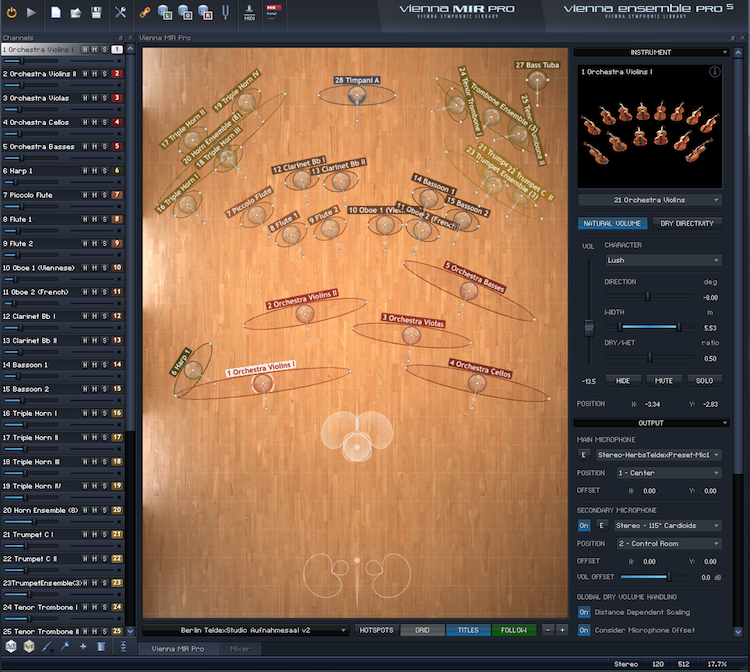Click the trash can icon below channels
Image resolution: width=750 pixels, height=672 pixels.
tap(102, 646)
